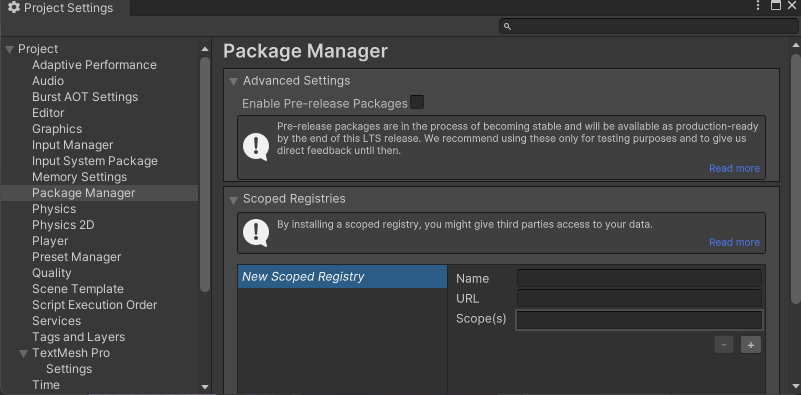Screen dimensions: 801x395
Task: Open Physics 2D settings
Action: (x=63, y=225)
